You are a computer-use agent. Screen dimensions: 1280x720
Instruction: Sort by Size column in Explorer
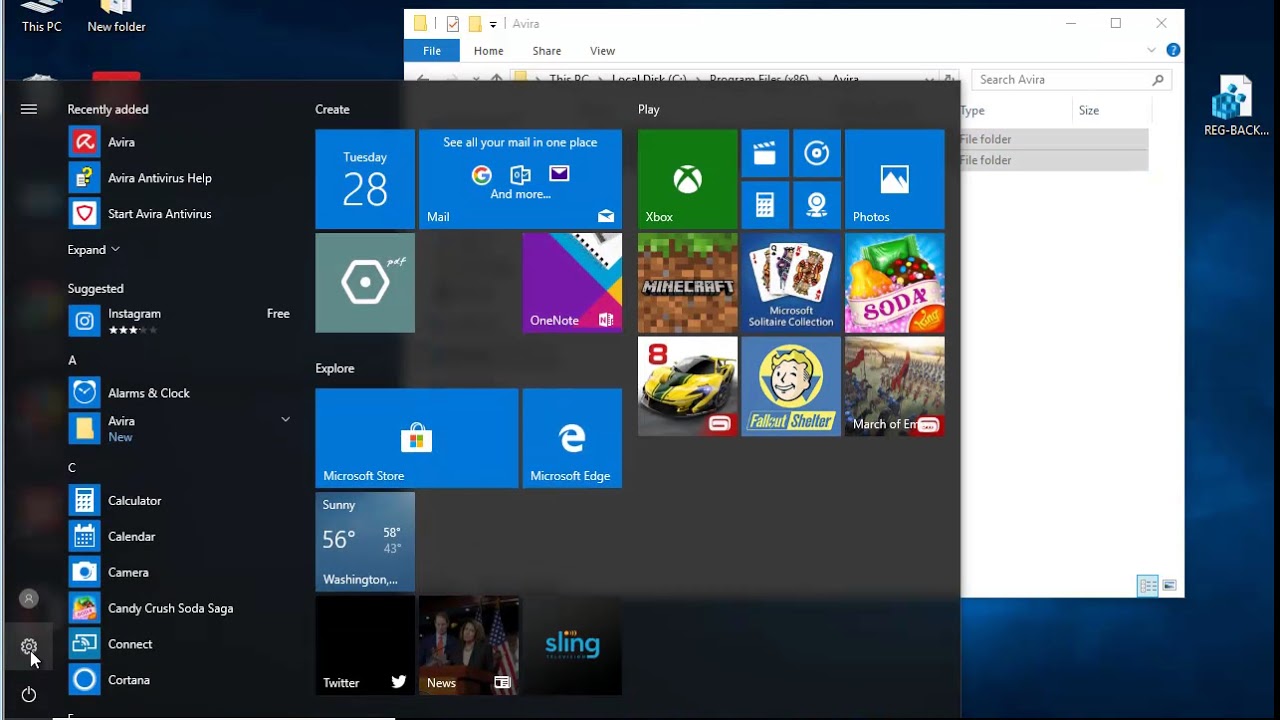coord(1089,111)
